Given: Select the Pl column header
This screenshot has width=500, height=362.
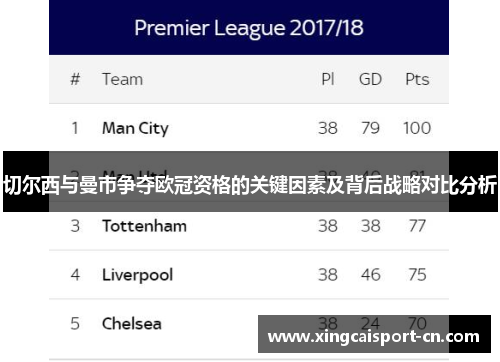Looking at the screenshot, I should (328, 79).
